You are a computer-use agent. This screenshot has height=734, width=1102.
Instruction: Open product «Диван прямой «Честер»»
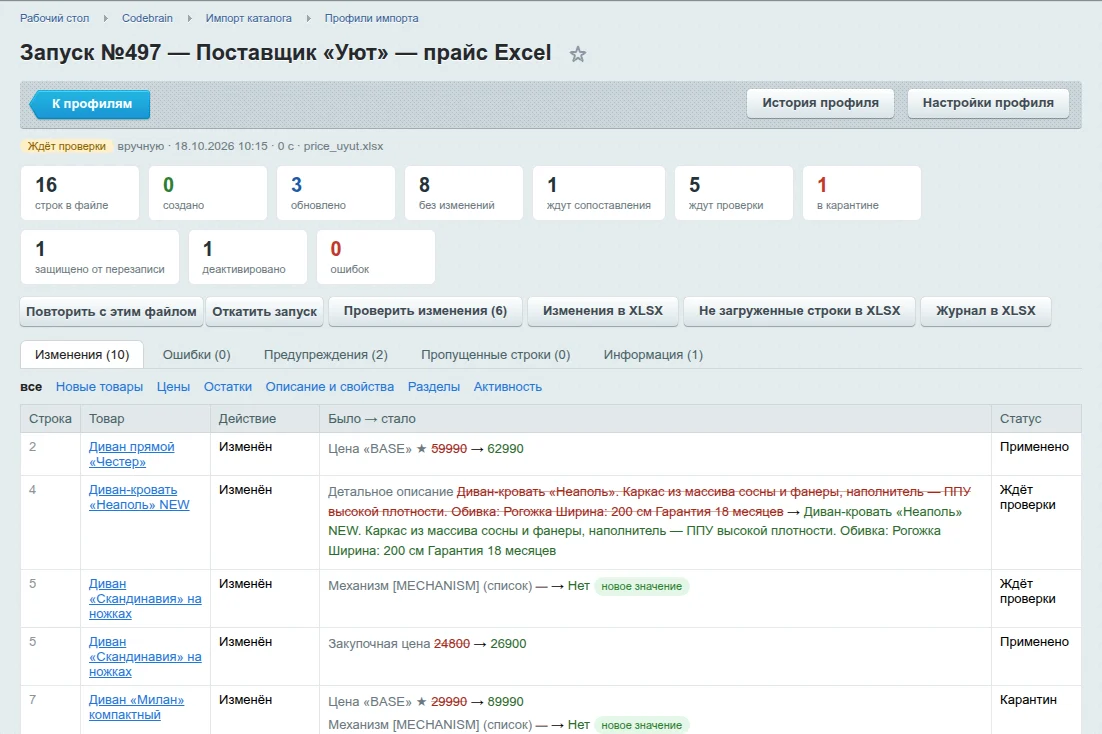(x=131, y=454)
